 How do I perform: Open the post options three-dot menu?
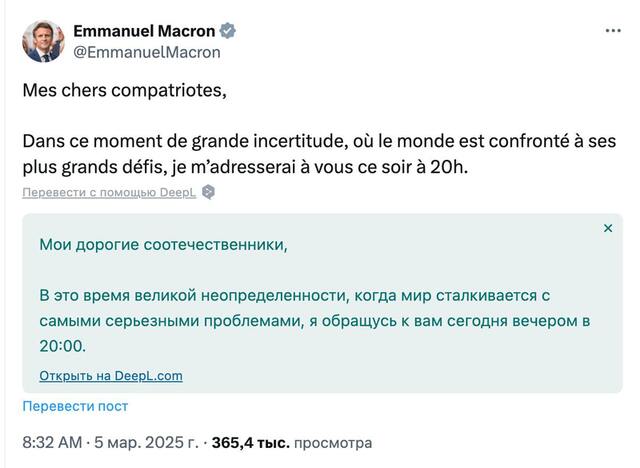[612, 31]
